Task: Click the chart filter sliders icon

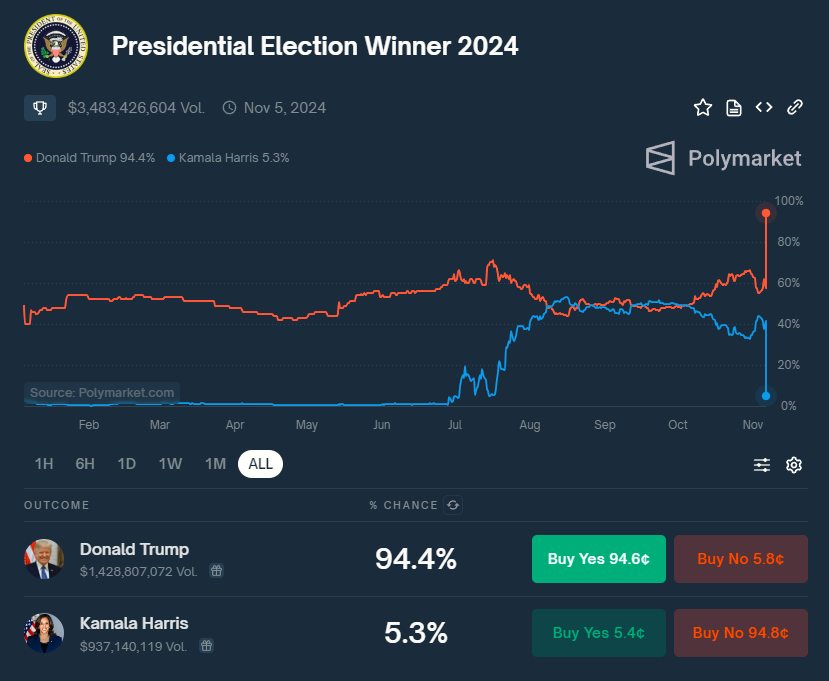Action: pos(762,464)
